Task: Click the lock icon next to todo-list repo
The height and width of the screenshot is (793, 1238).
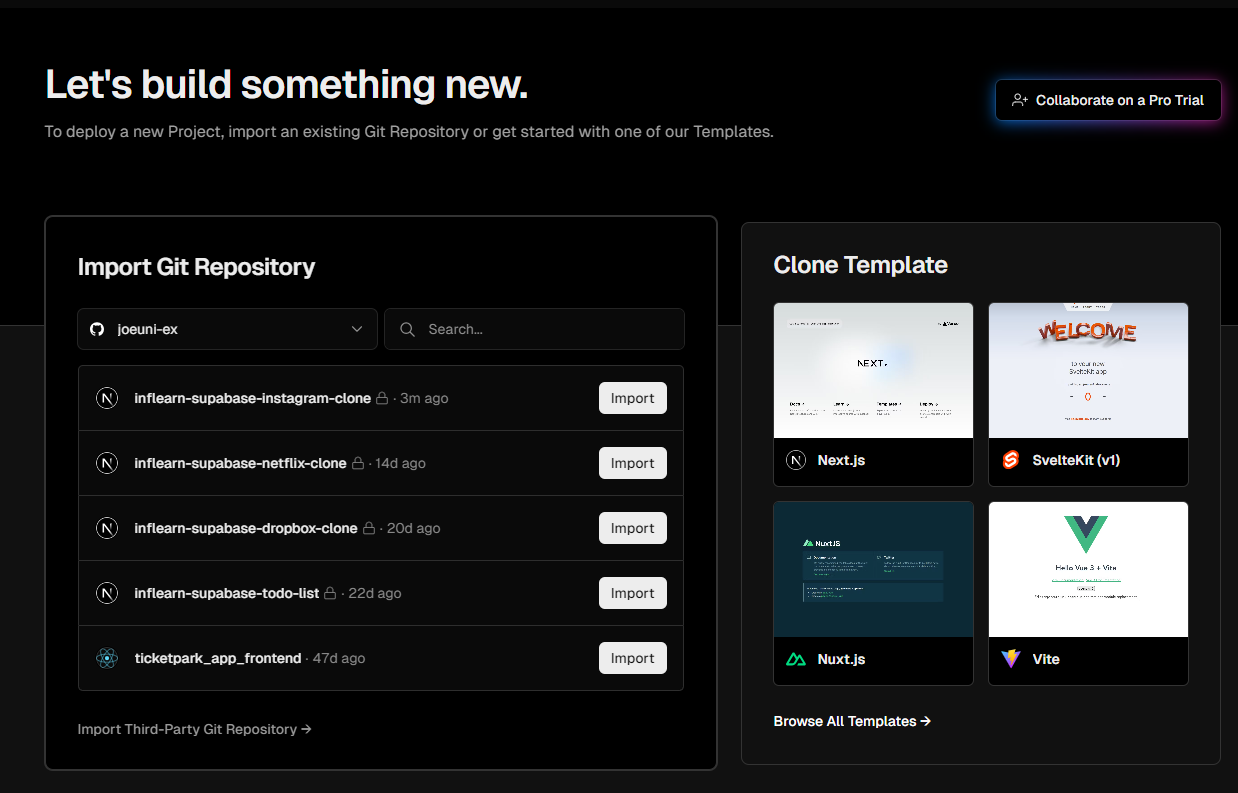Action: (x=330, y=593)
